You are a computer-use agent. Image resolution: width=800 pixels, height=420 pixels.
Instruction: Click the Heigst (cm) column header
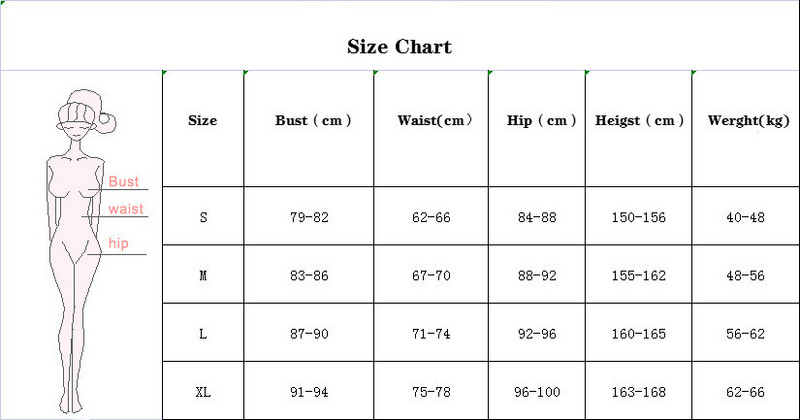(639, 121)
